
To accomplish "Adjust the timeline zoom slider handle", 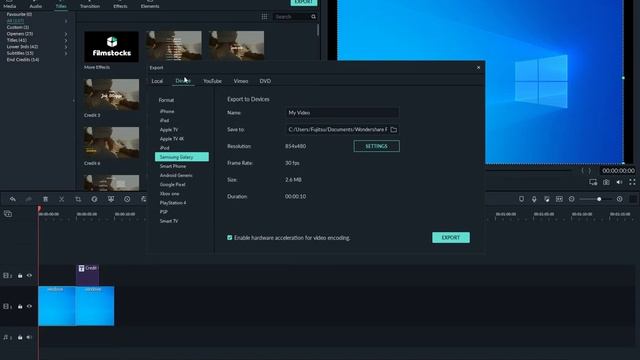I will [x=599, y=199].
